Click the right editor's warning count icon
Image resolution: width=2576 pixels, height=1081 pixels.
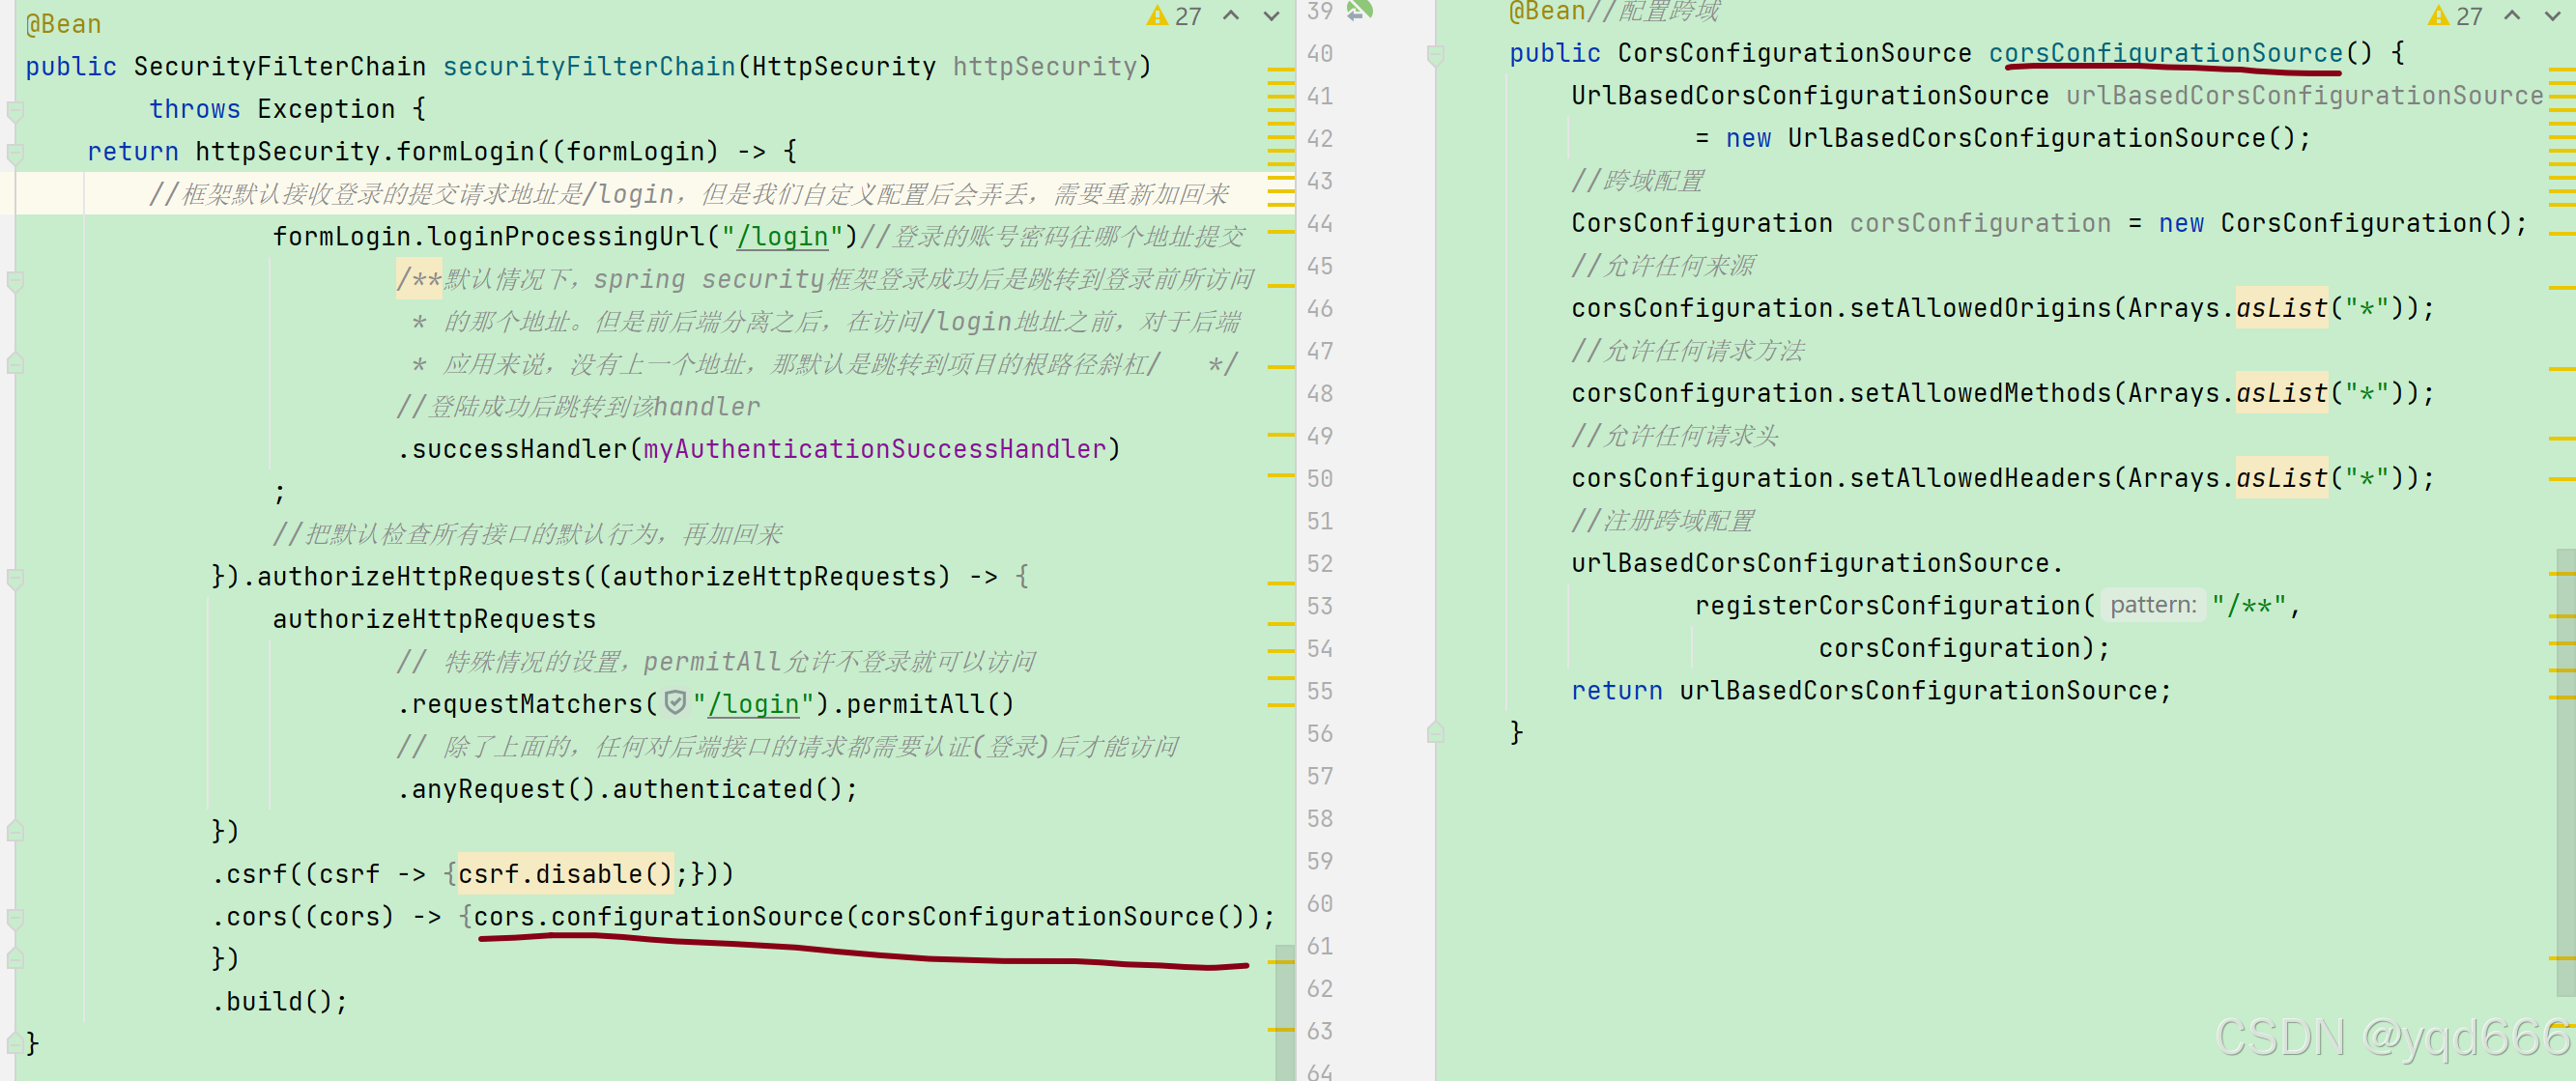click(2438, 16)
